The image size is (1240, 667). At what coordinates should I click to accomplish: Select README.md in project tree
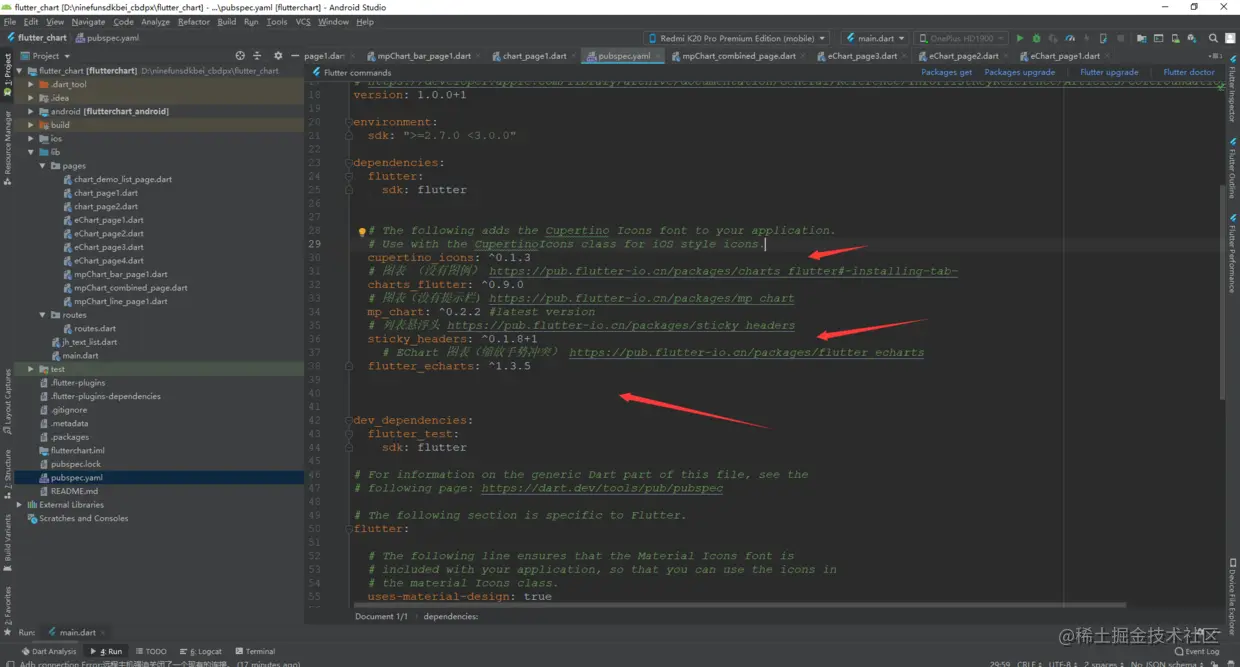pyautogui.click(x=74, y=491)
